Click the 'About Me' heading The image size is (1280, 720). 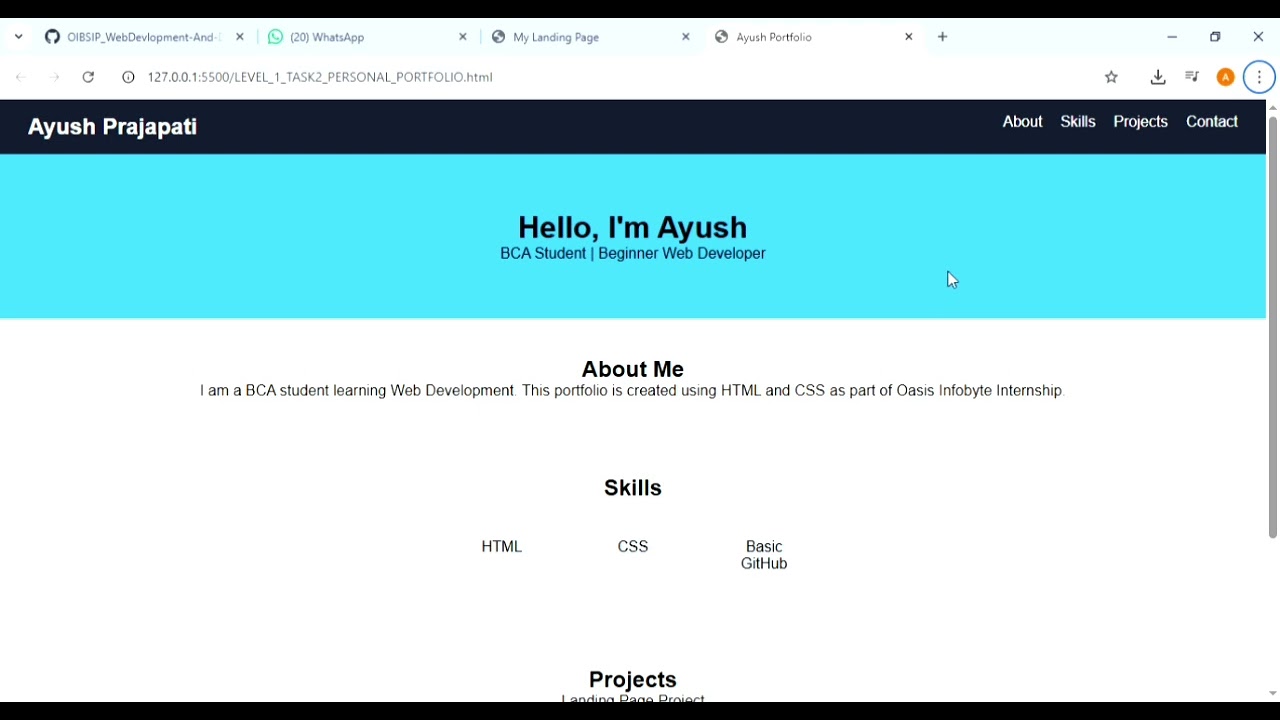click(x=633, y=370)
